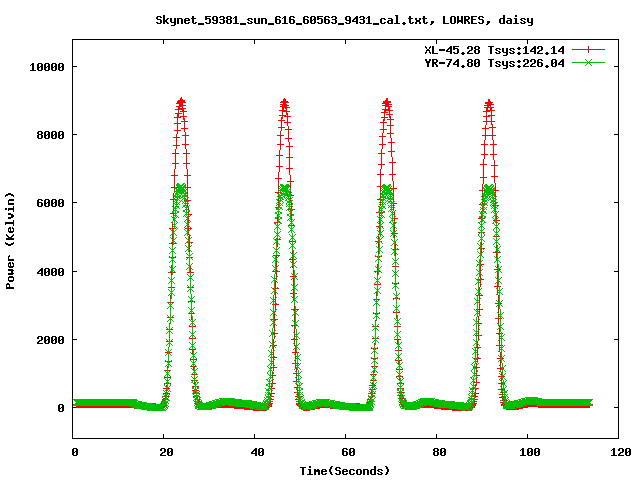Click y-axis tick label 6000
The height and width of the screenshot is (480, 640).
[51, 203]
